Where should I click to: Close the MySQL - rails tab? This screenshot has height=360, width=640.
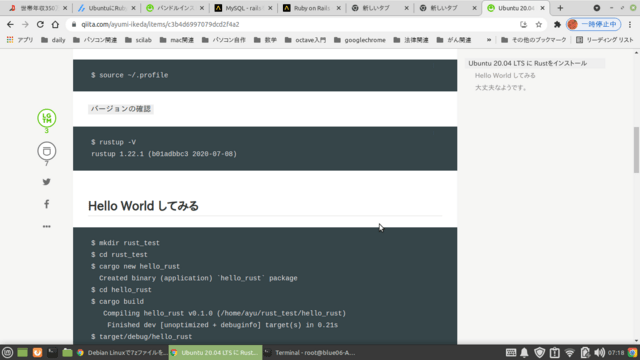[270, 8]
